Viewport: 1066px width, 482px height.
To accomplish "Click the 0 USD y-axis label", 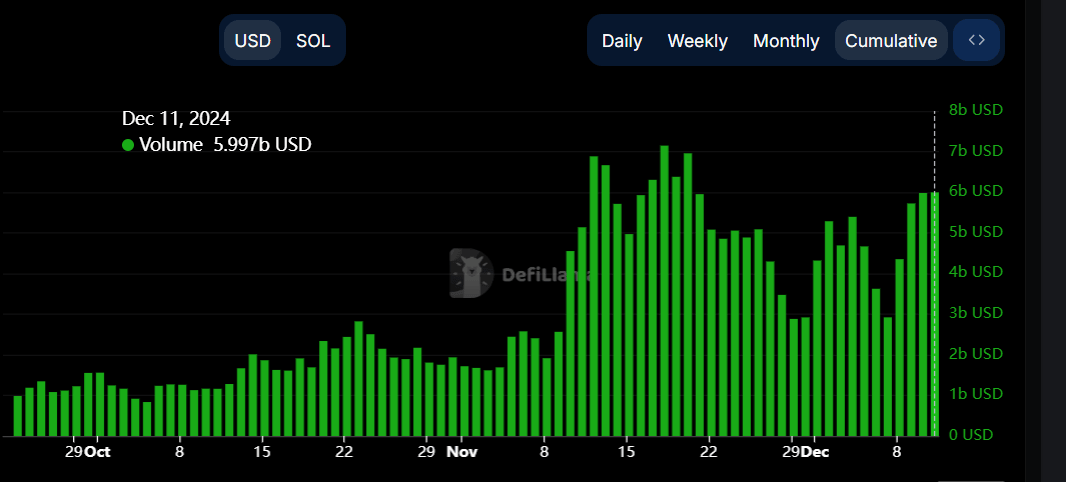I will pyautogui.click(x=973, y=435).
